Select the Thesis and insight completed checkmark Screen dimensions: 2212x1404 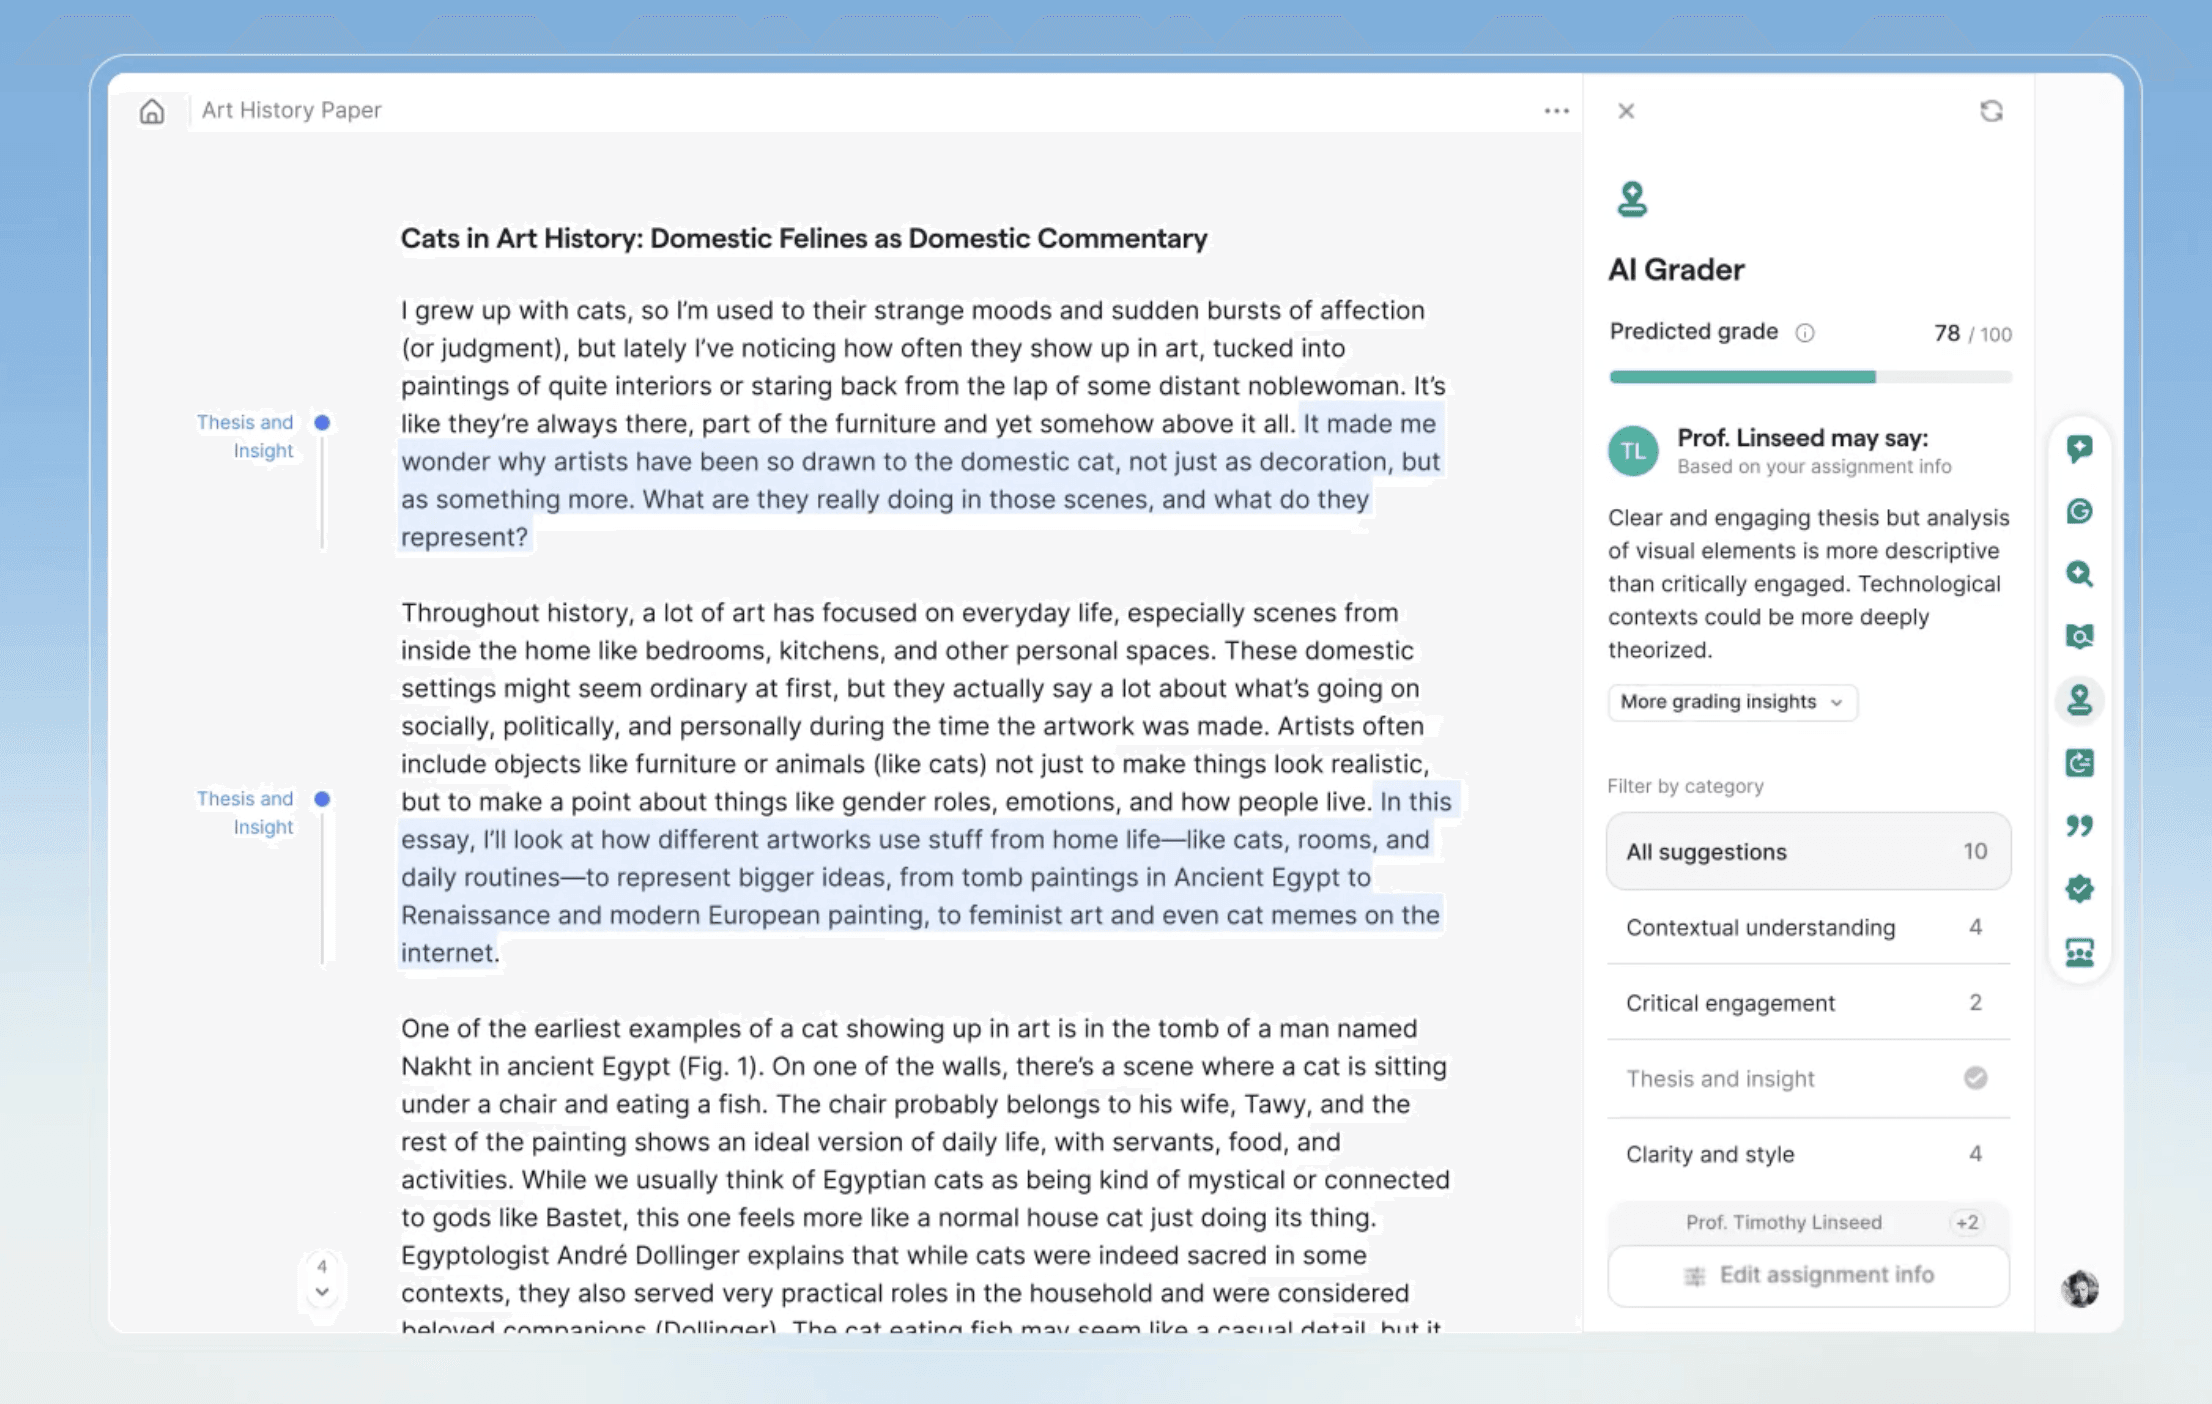click(1975, 1078)
